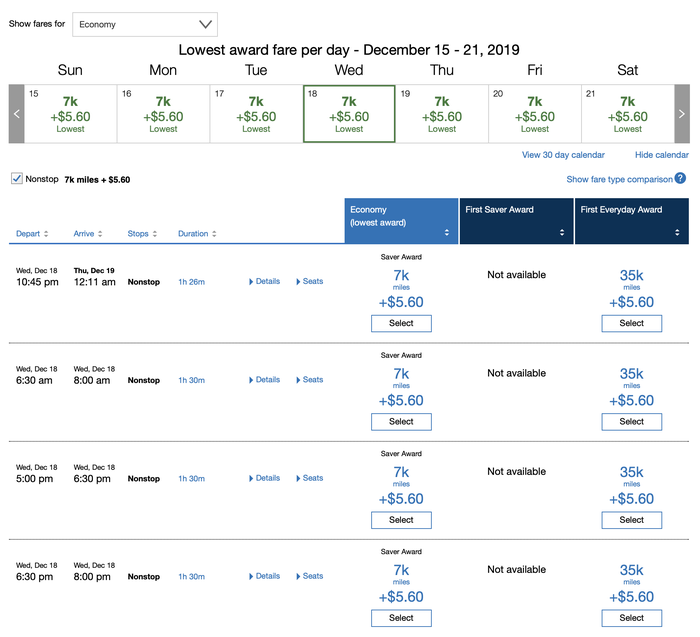Image resolution: width=700 pixels, height=637 pixels.
Task: Expand Seats for 10:45 pm flight
Action: [x=309, y=281]
